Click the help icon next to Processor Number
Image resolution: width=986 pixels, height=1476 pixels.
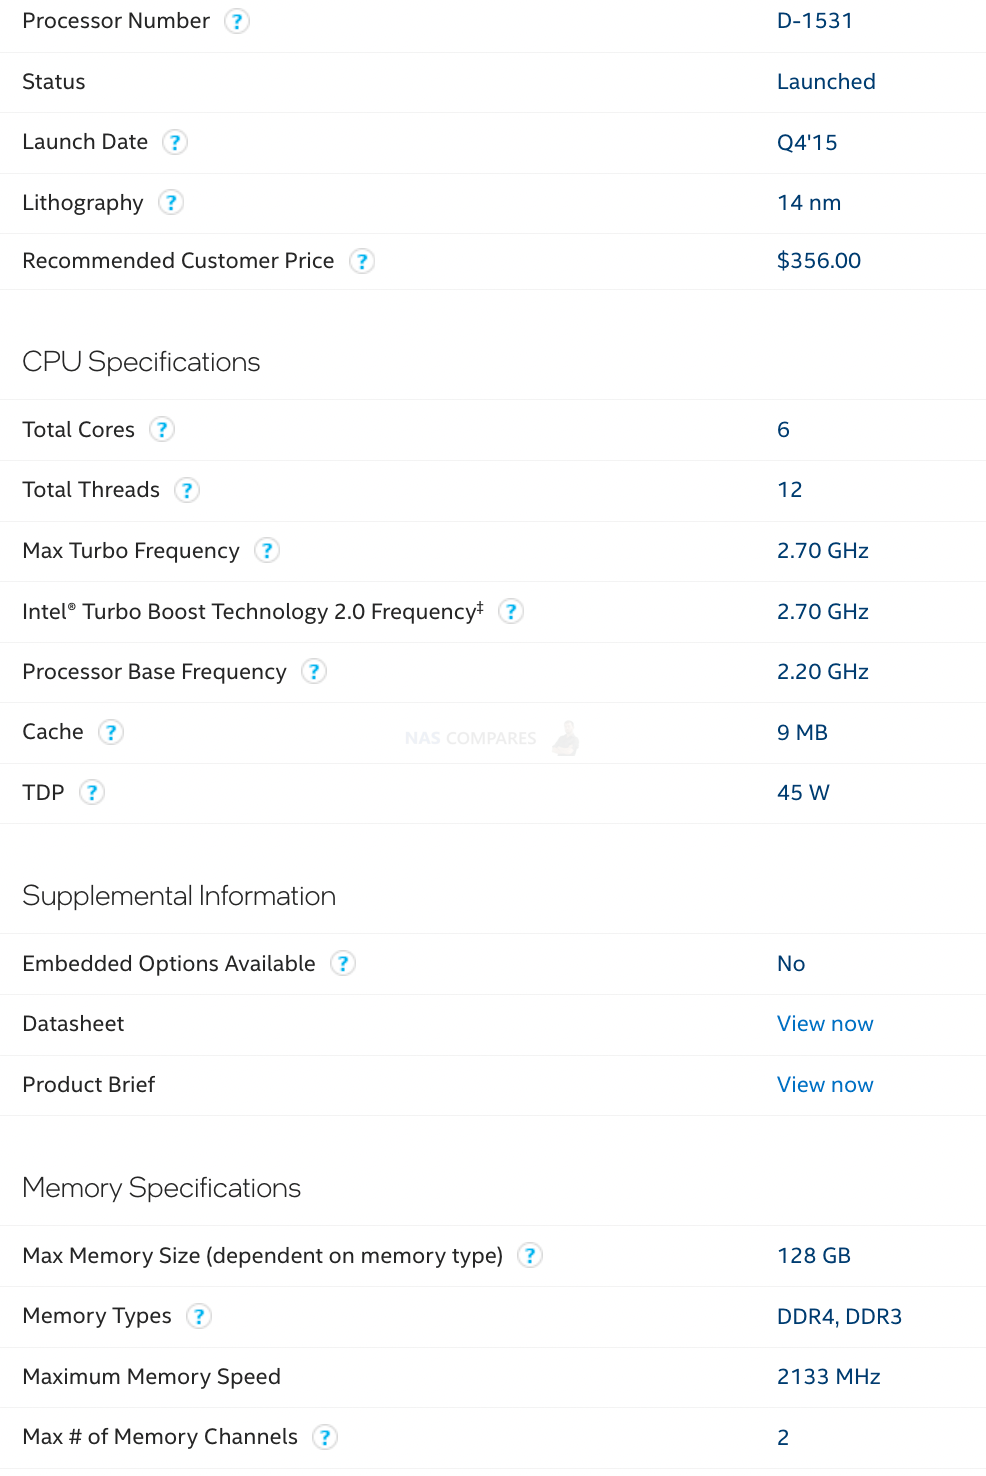click(x=237, y=21)
